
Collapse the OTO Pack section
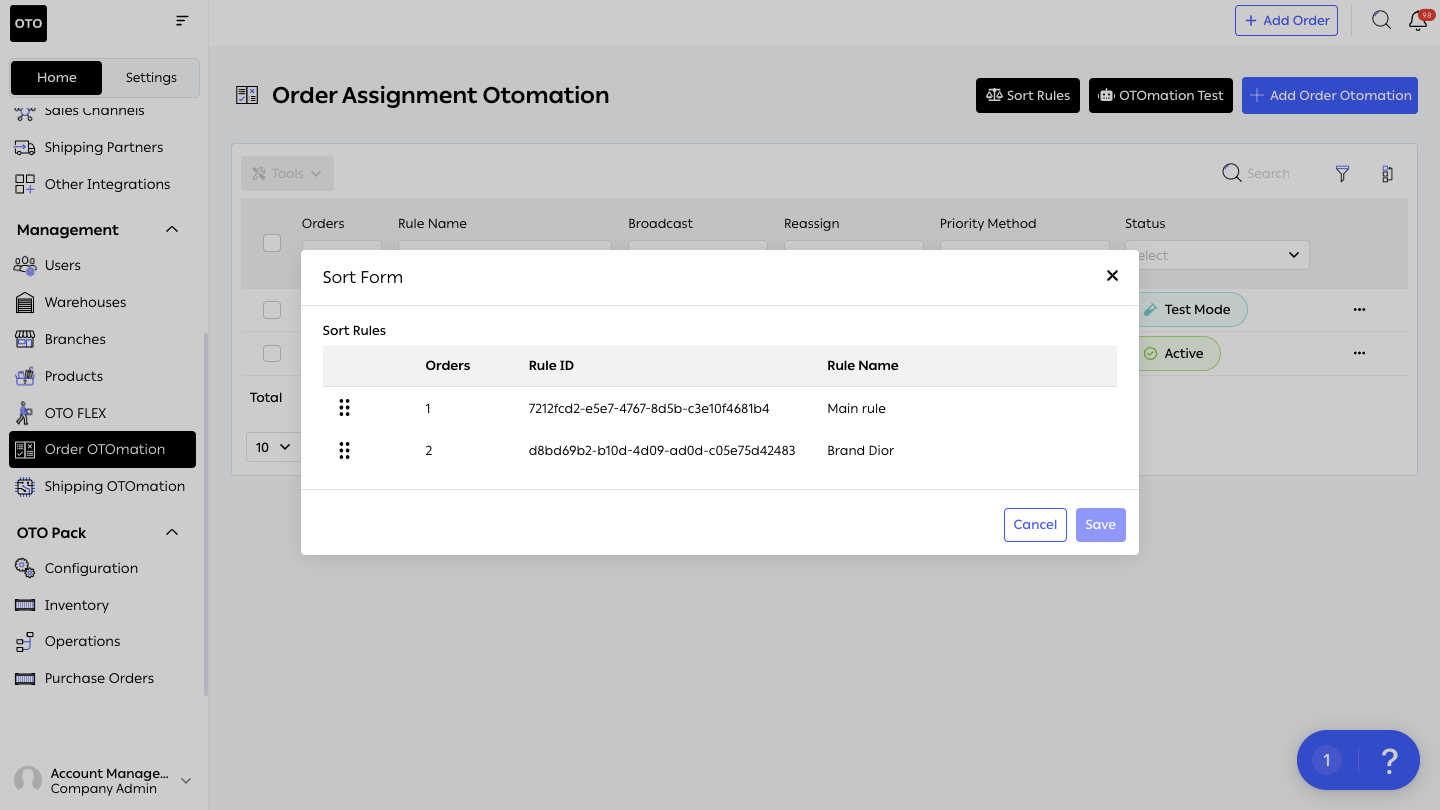(172, 532)
